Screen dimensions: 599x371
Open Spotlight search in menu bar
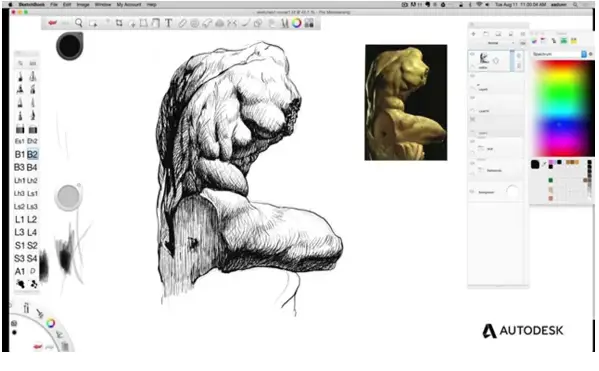click(575, 5)
